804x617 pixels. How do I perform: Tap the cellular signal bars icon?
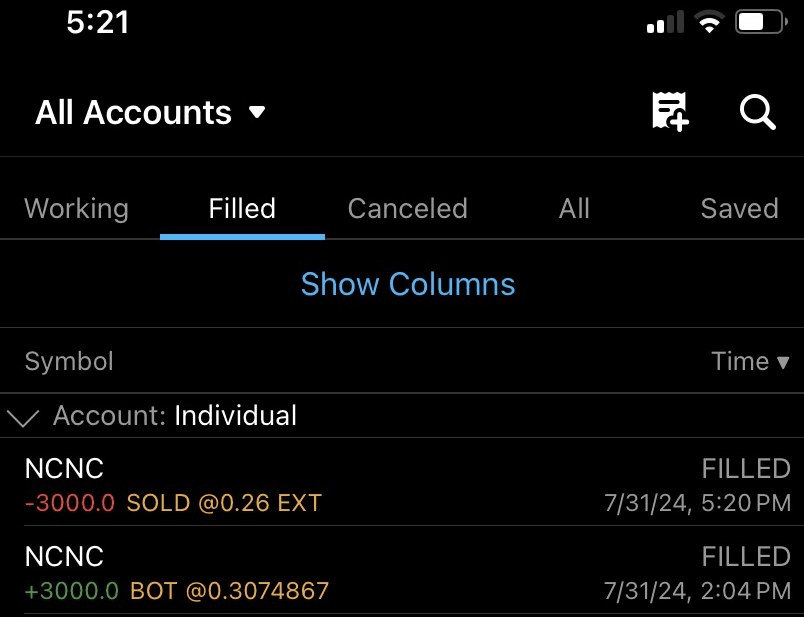[665, 23]
